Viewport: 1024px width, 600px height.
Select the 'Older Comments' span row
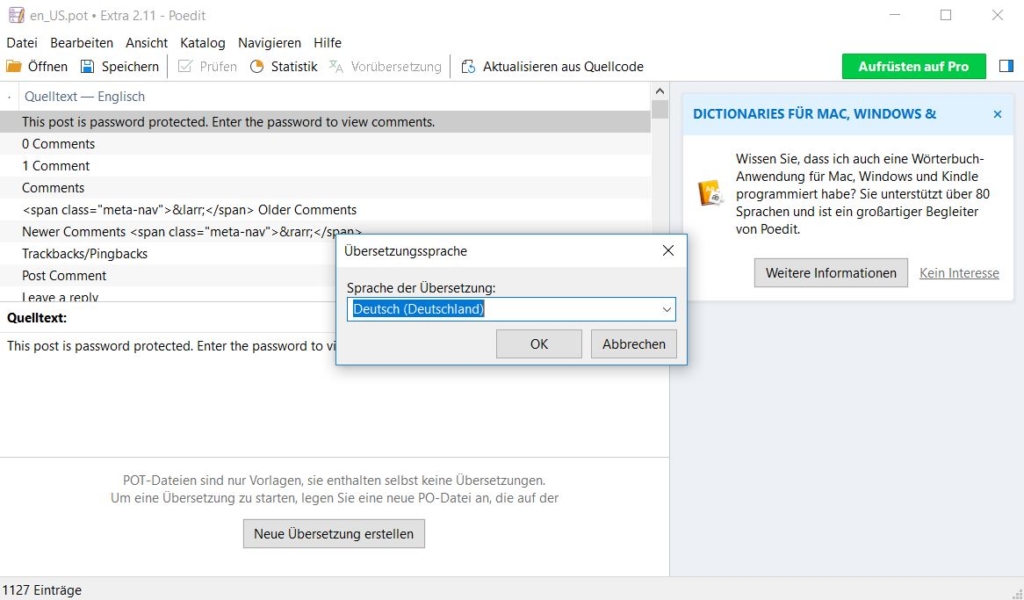[325, 210]
